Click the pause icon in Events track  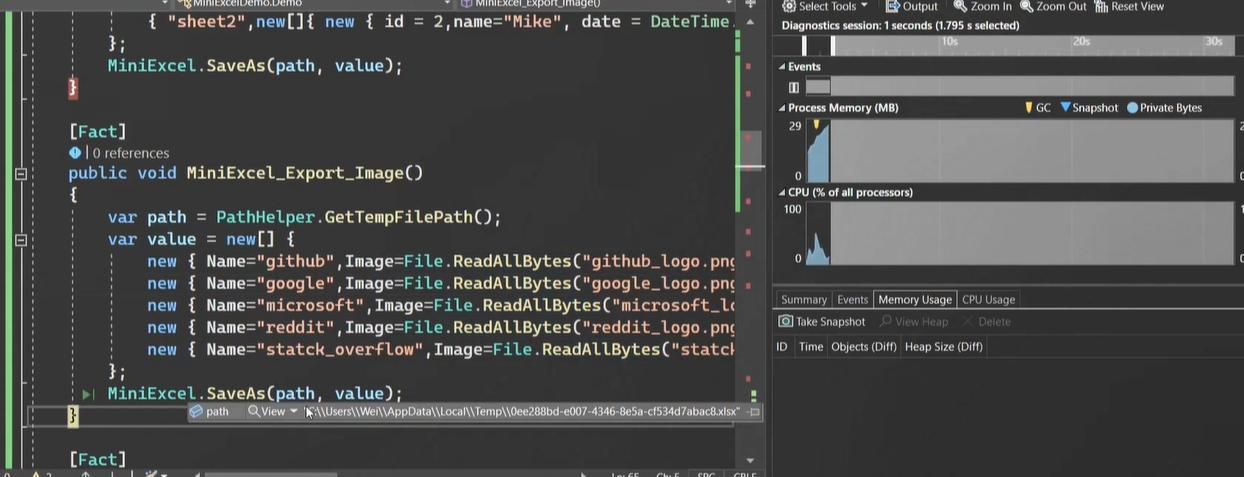(x=794, y=87)
